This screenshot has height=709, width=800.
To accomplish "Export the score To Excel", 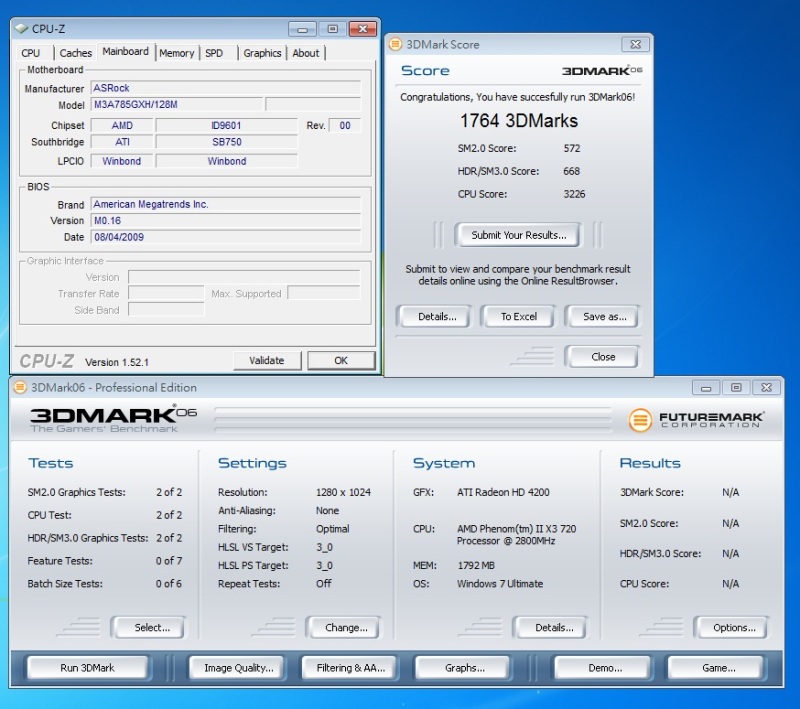I will [x=519, y=317].
